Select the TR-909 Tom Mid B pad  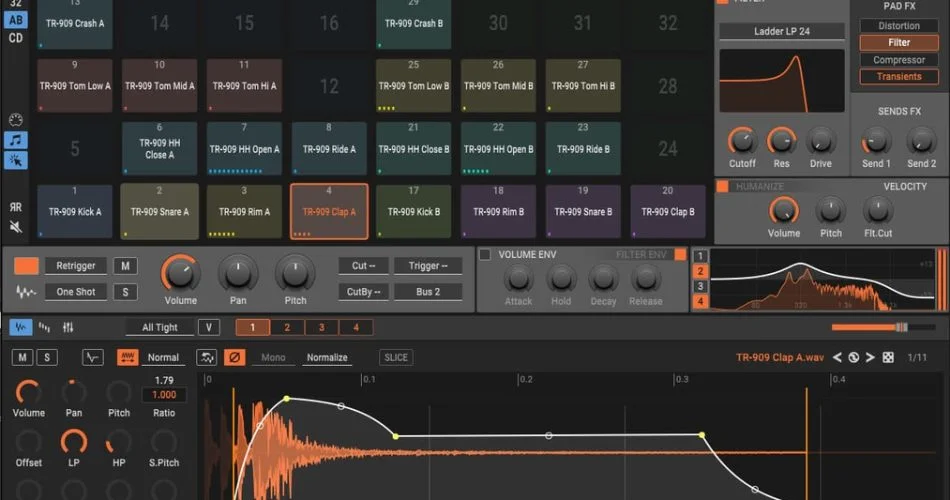click(x=498, y=85)
